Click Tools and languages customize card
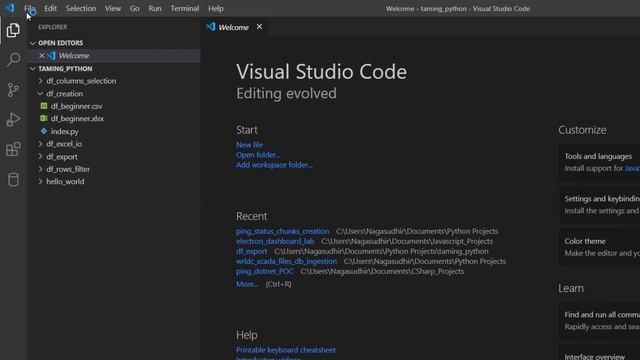Image resolution: width=640 pixels, height=360 pixels. (599, 162)
